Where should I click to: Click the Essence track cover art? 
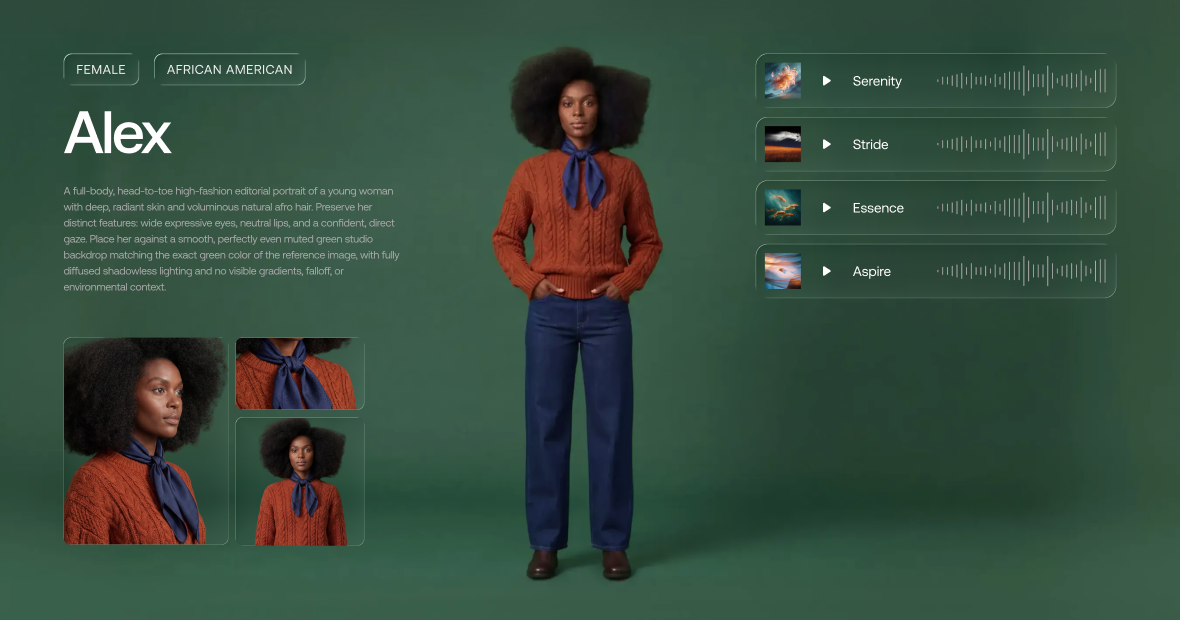[x=783, y=208]
